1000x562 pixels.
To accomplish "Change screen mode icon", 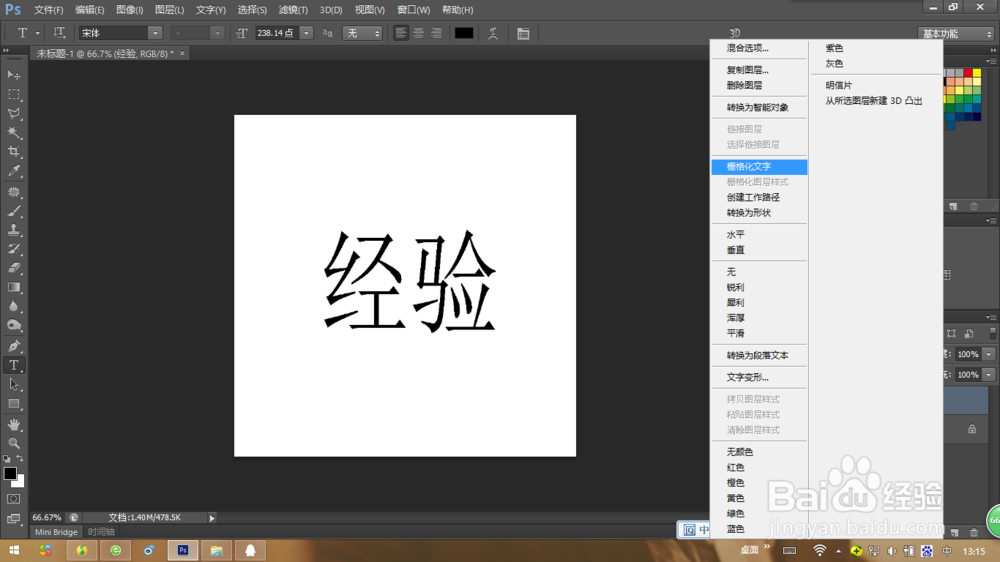I will [x=13, y=519].
